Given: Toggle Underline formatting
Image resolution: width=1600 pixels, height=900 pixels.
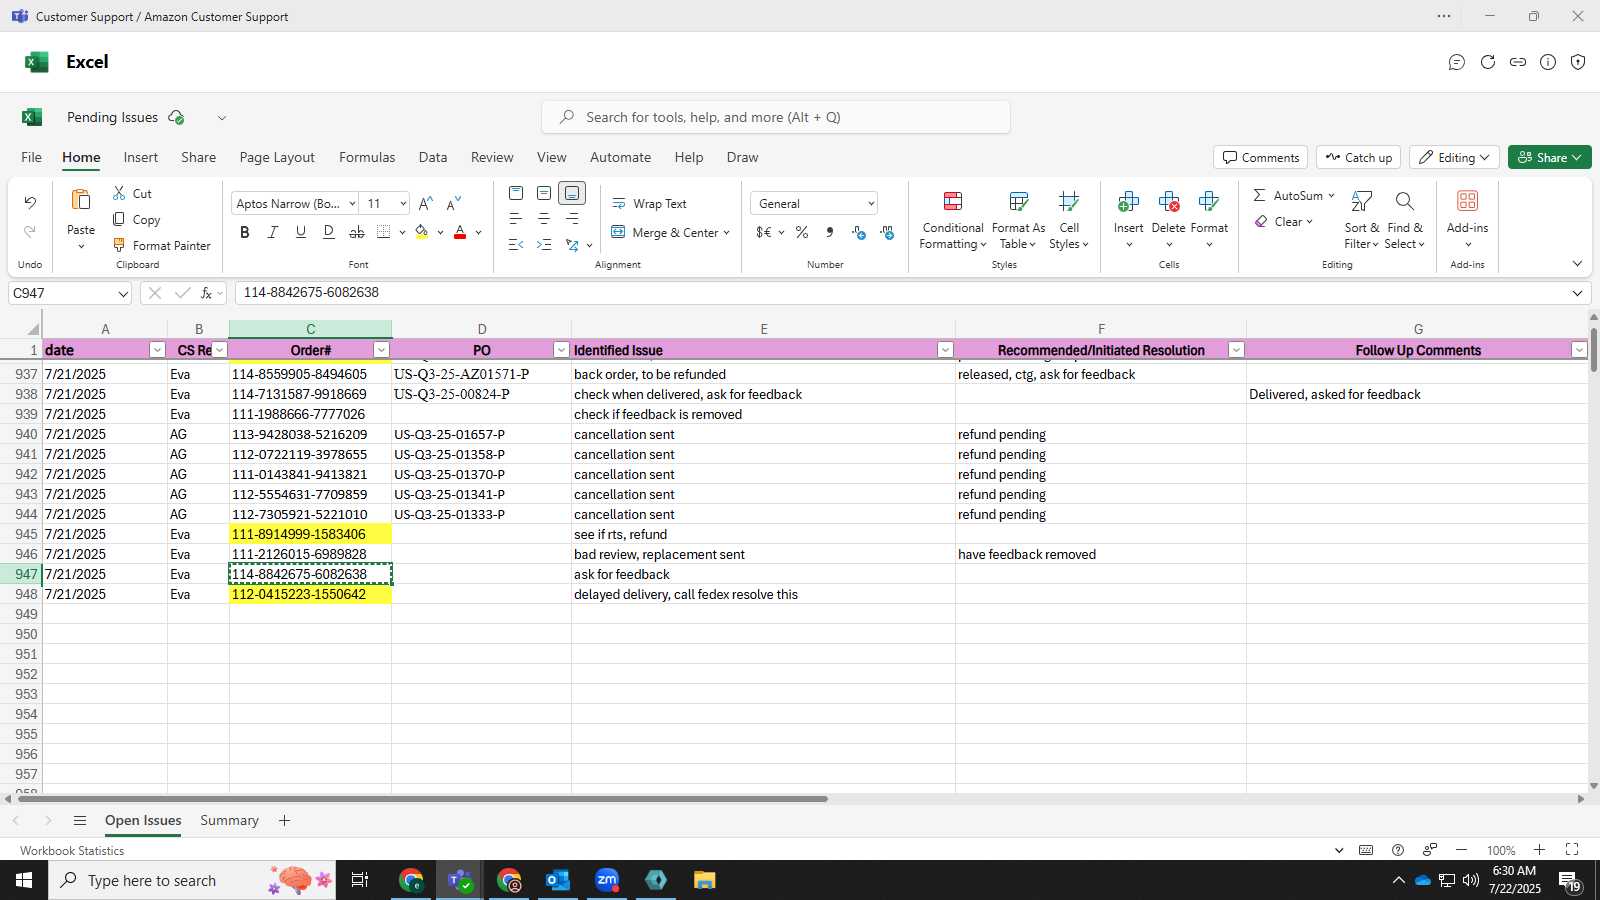Looking at the screenshot, I should 301,232.
